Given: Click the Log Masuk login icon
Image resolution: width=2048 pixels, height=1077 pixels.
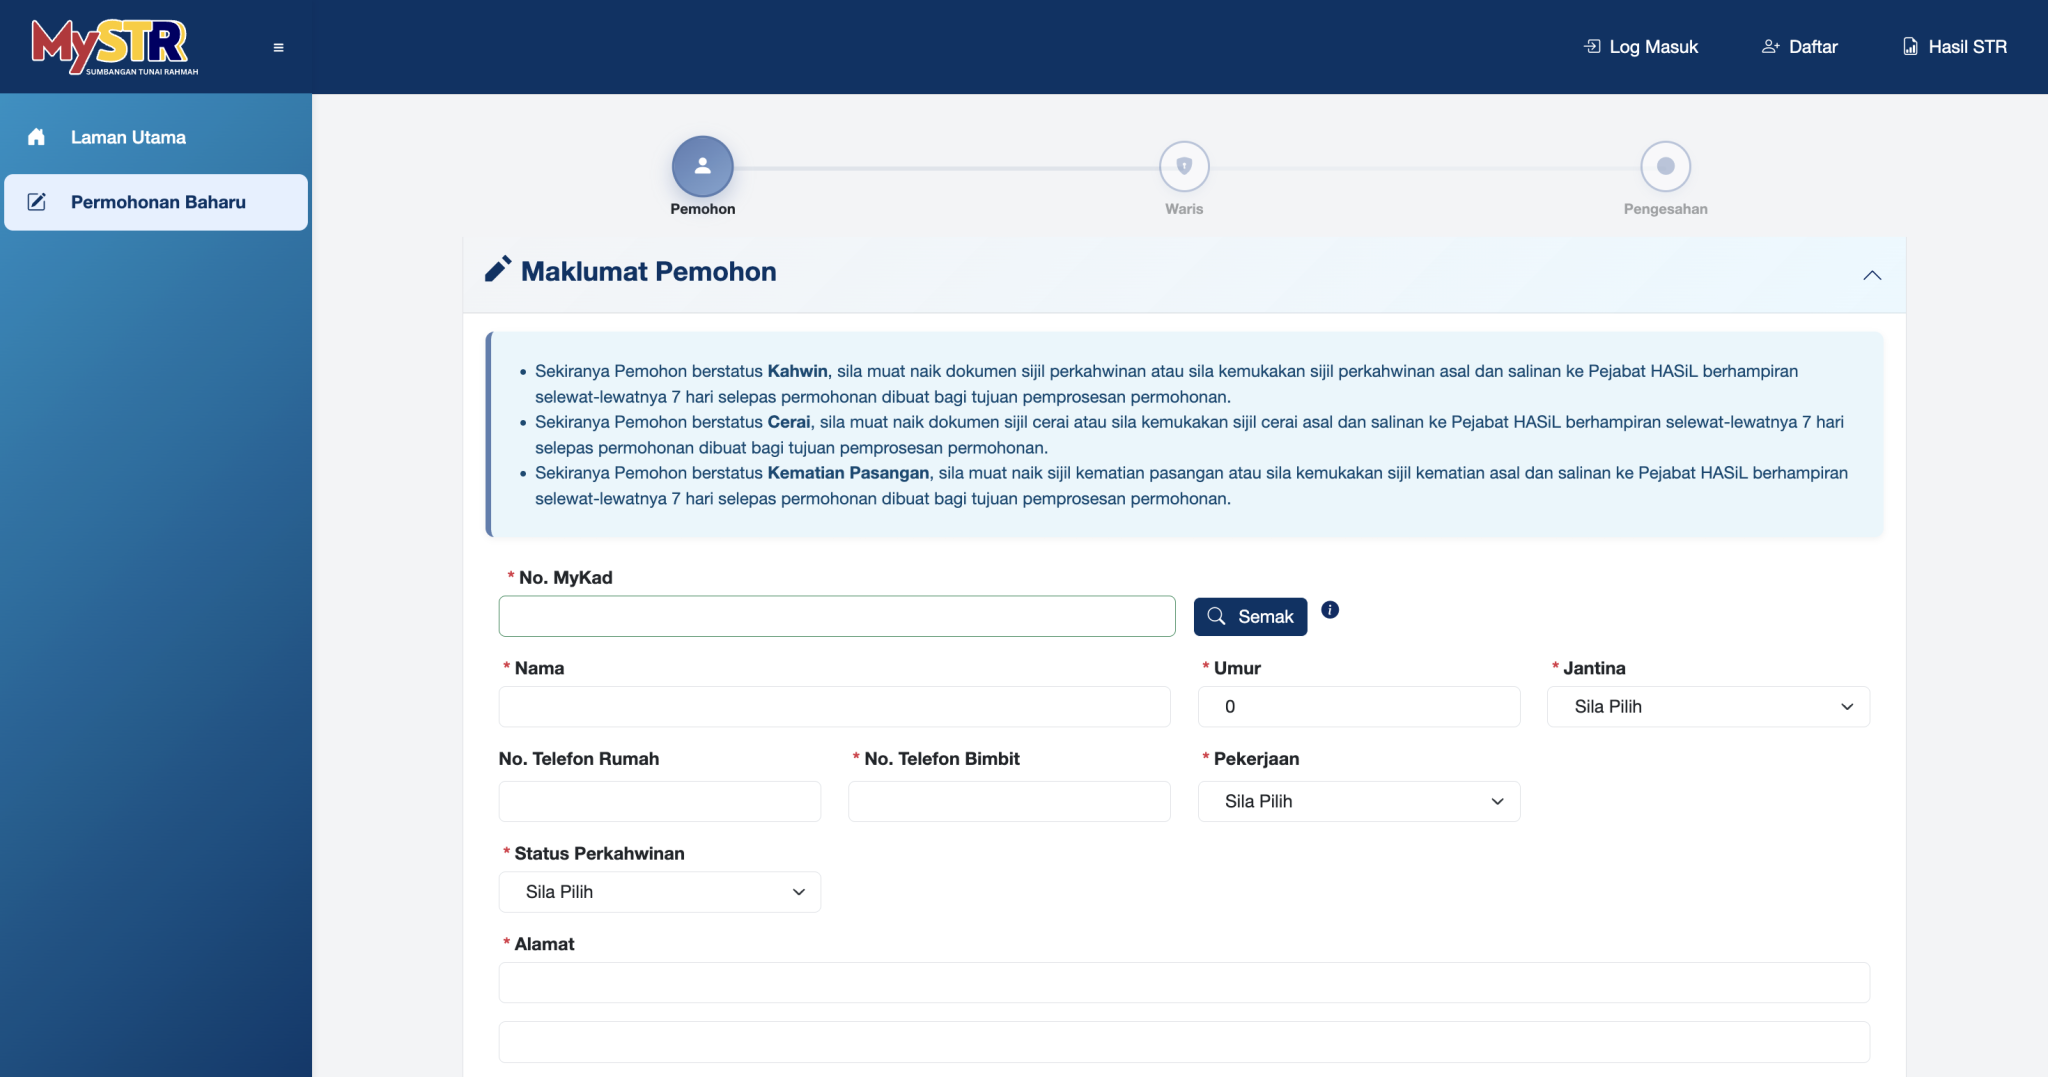Looking at the screenshot, I should point(1593,46).
